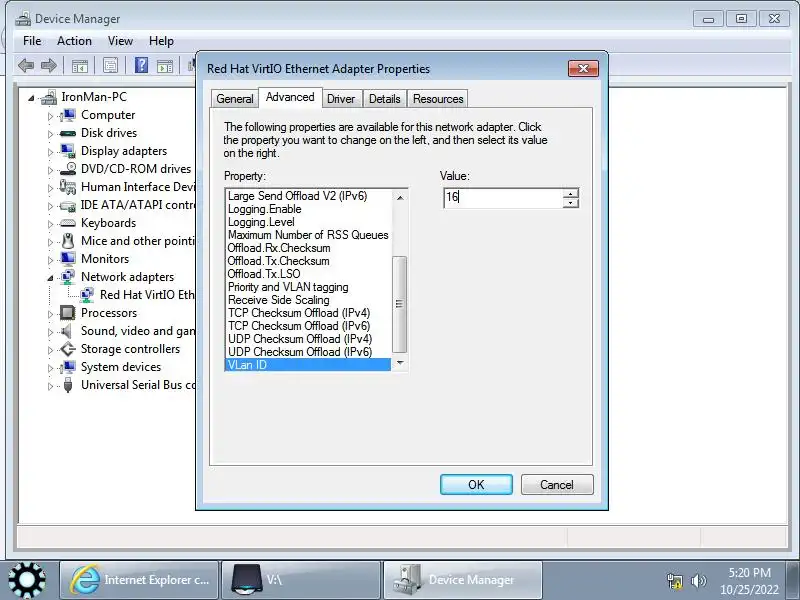Select the IronMan-PC computer icon
The height and width of the screenshot is (600, 800).
coord(49,97)
